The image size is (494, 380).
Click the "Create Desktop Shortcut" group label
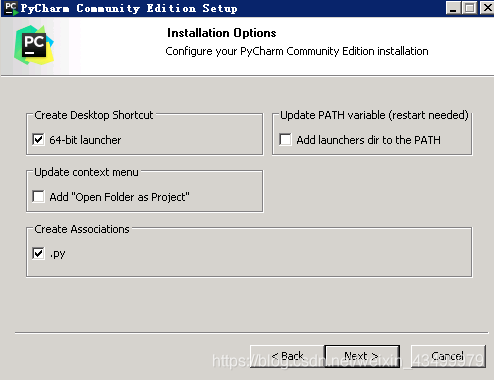tap(94, 115)
